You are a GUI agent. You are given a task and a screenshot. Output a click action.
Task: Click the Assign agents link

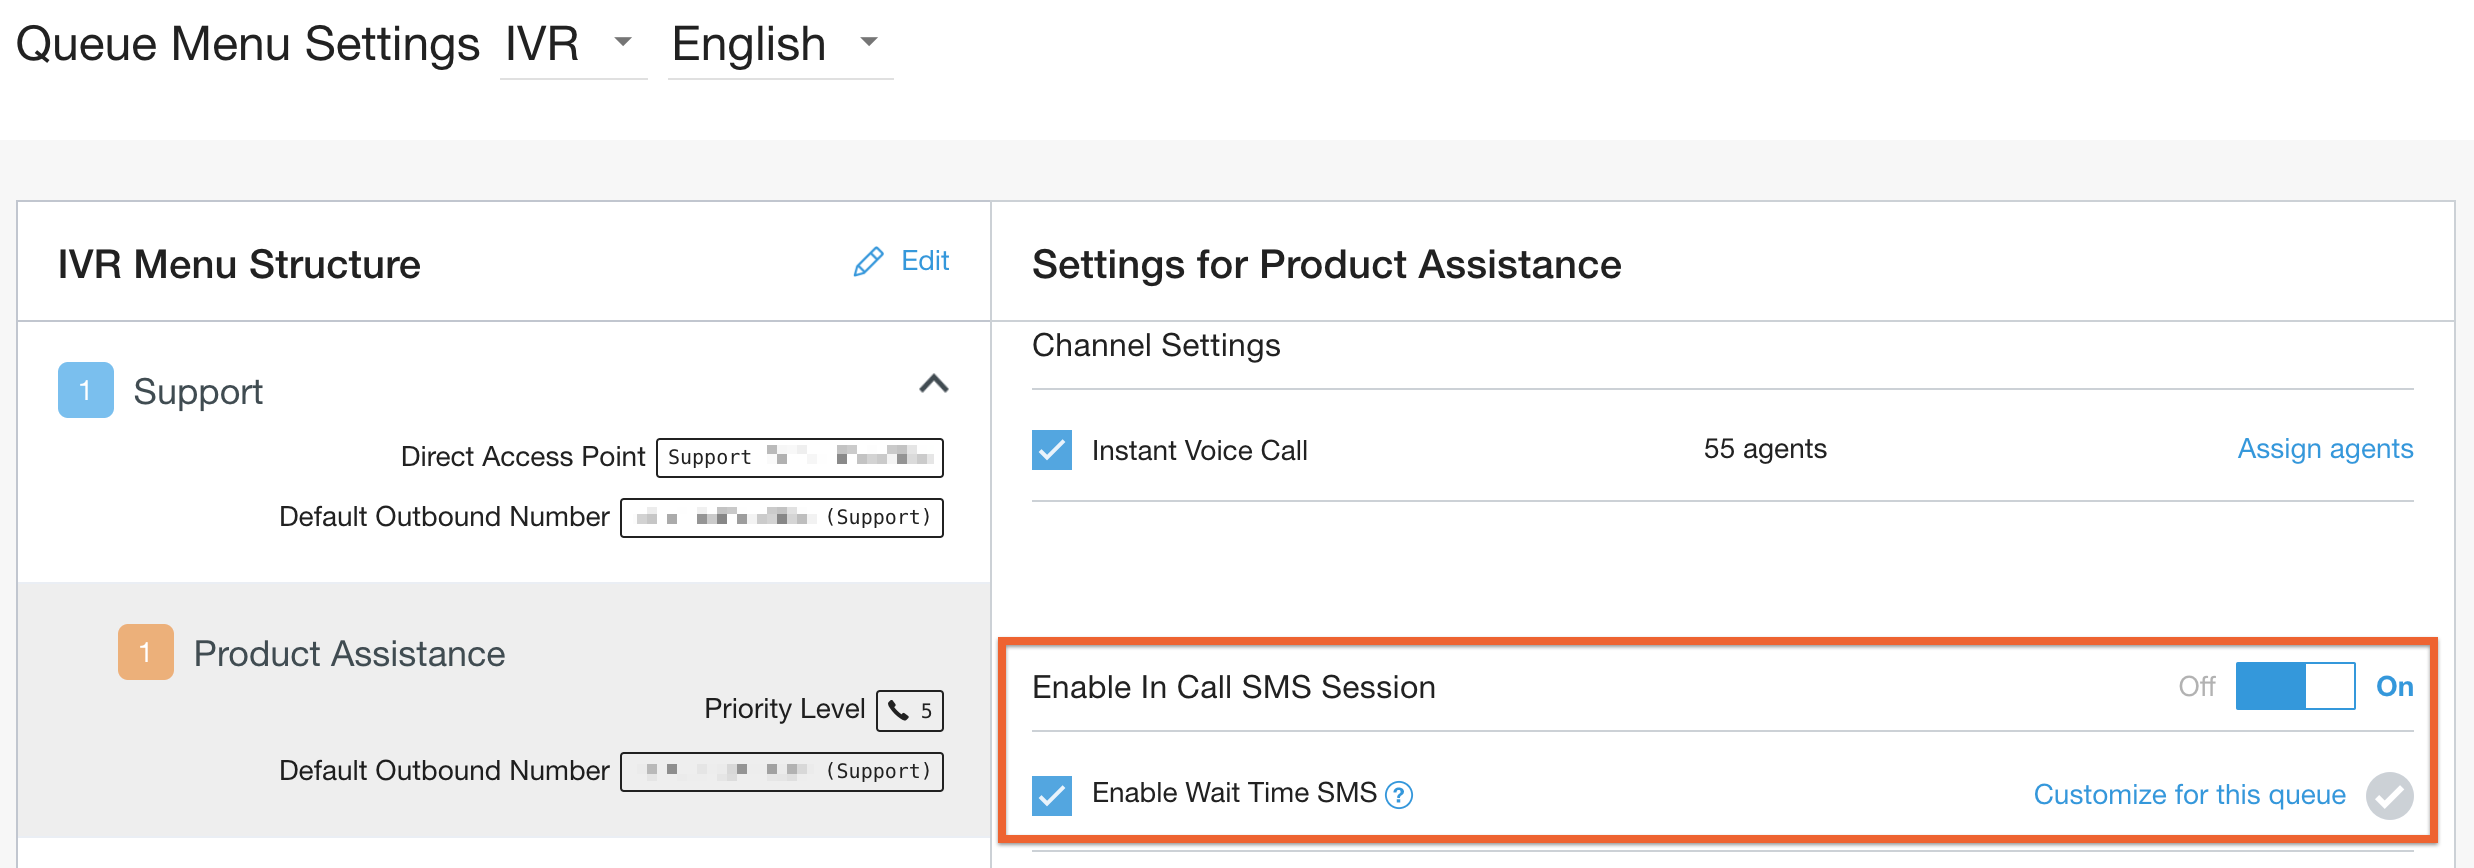pyautogui.click(x=2325, y=449)
